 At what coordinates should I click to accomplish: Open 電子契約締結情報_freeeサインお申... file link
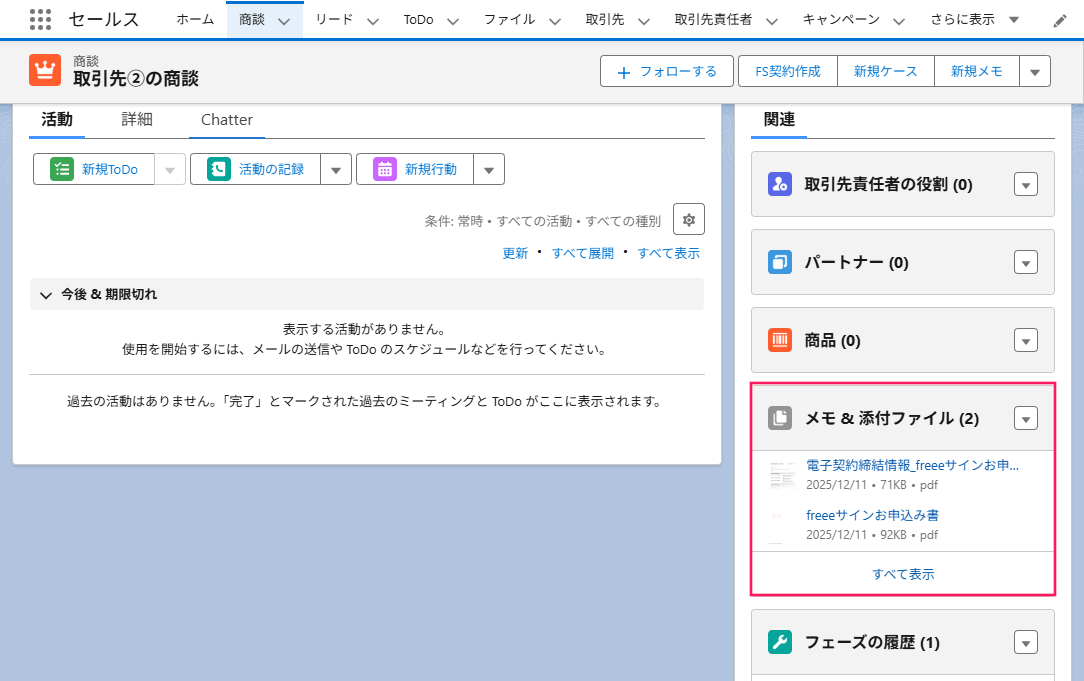(x=912, y=465)
